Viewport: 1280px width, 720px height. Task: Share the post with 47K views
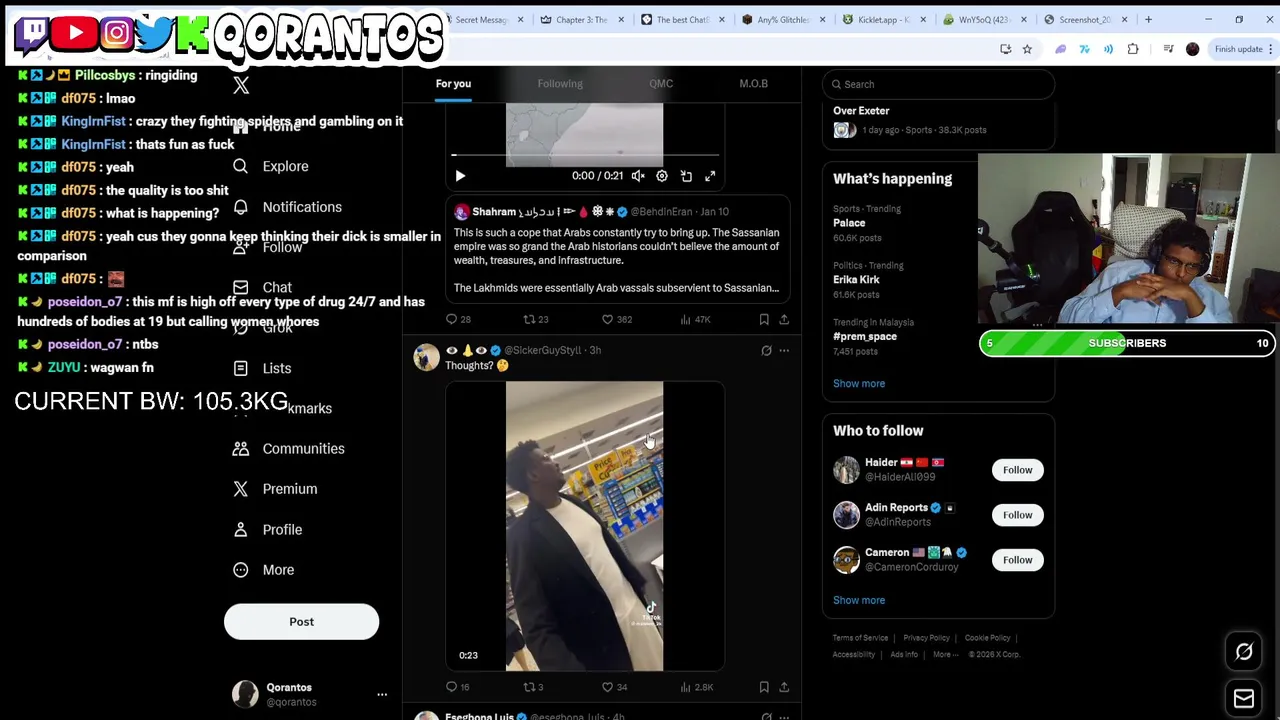pos(784,319)
